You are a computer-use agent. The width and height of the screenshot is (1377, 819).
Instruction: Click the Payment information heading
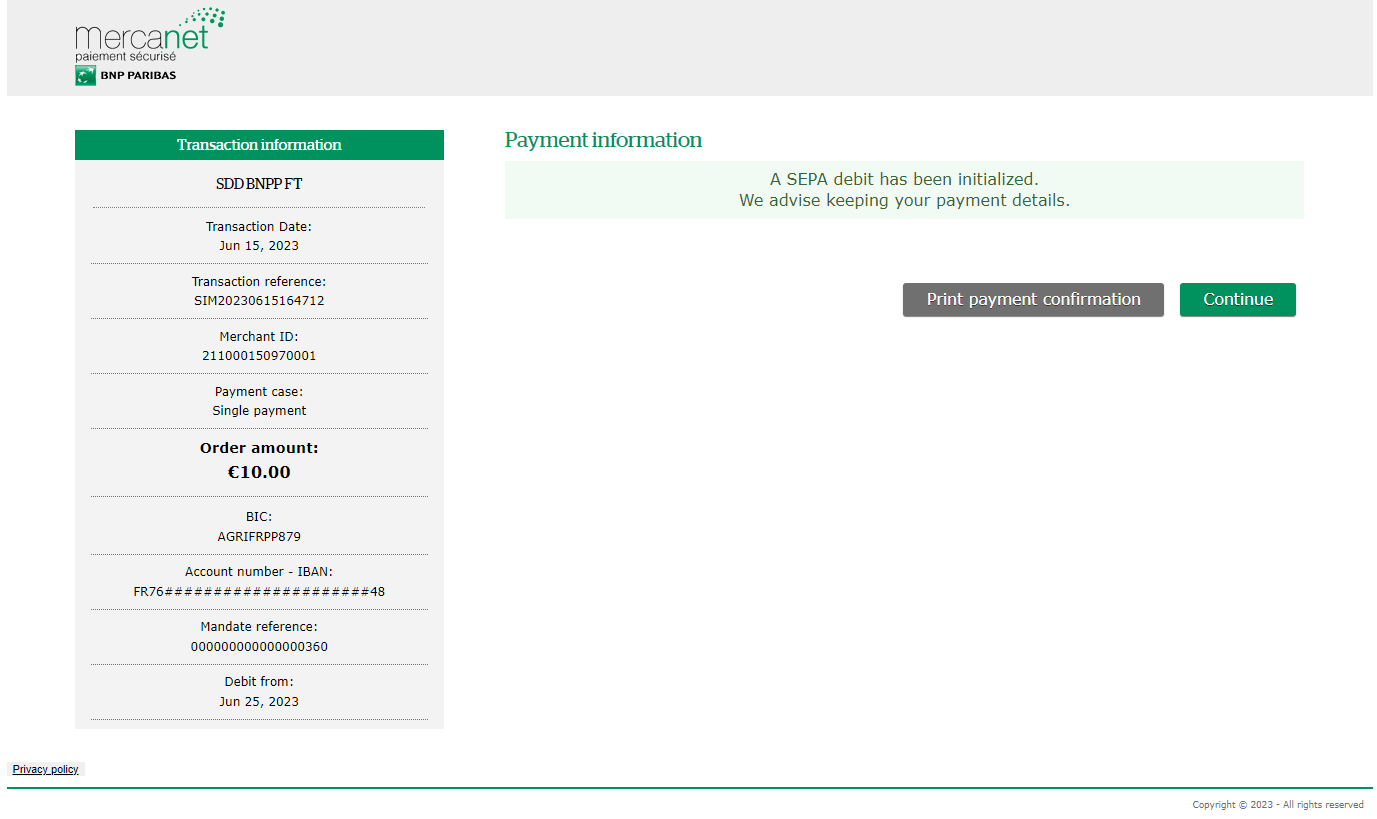tap(603, 140)
